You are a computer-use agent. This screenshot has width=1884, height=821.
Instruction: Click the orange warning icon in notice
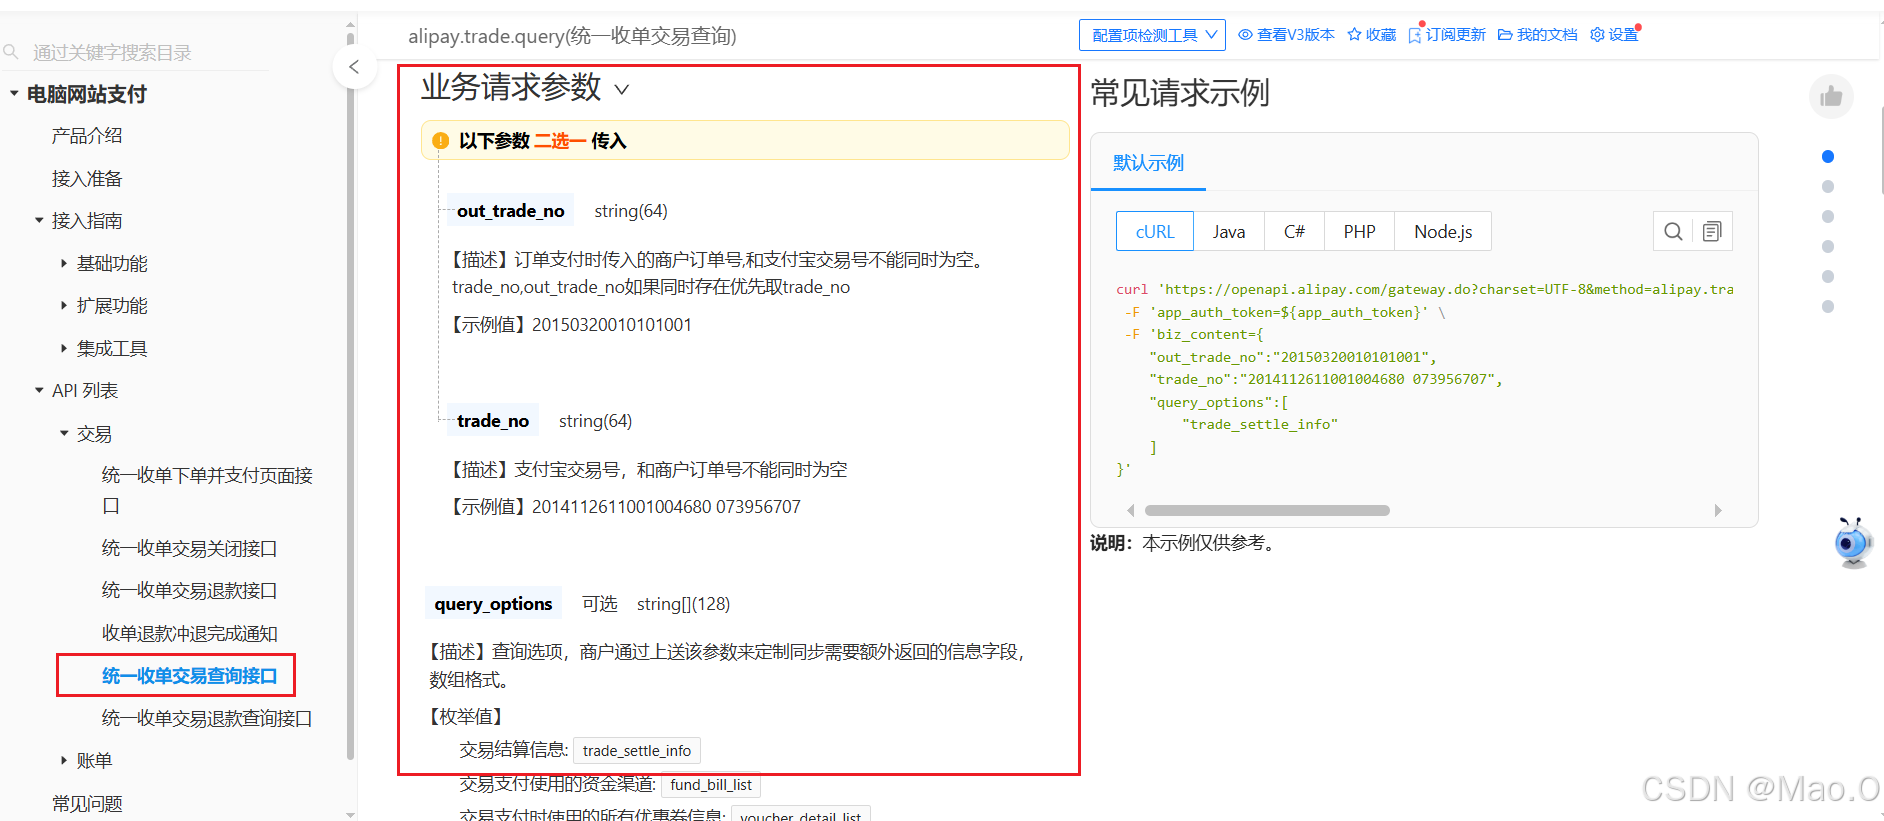point(440,141)
